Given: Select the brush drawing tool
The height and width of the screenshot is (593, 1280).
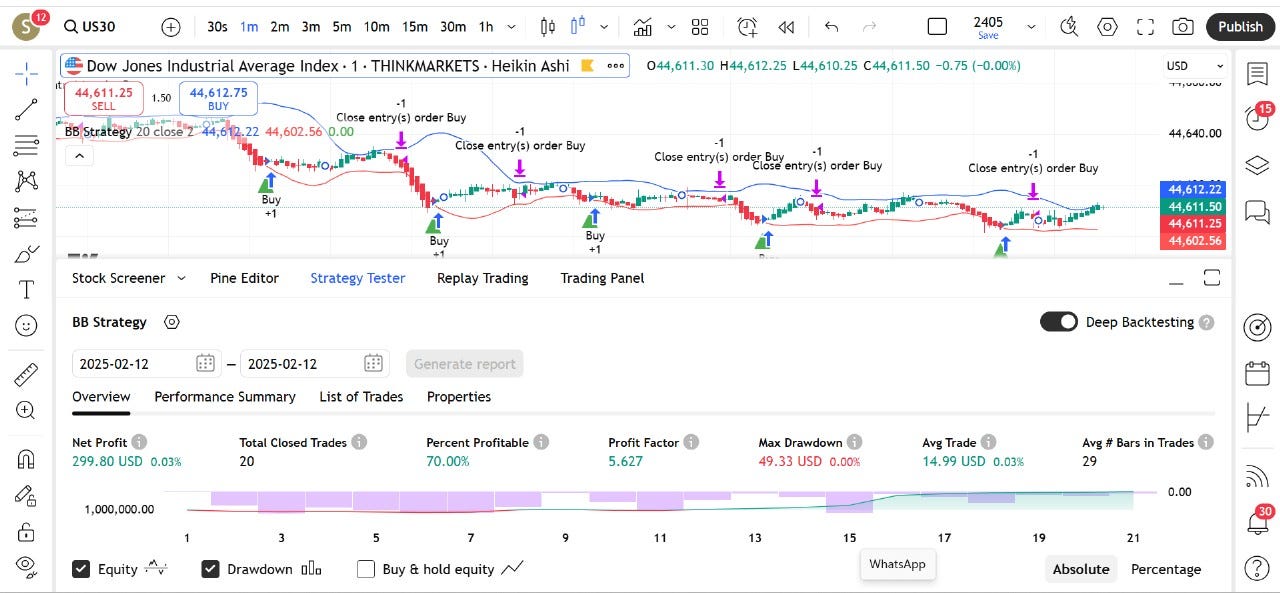Looking at the screenshot, I should tap(27, 254).
